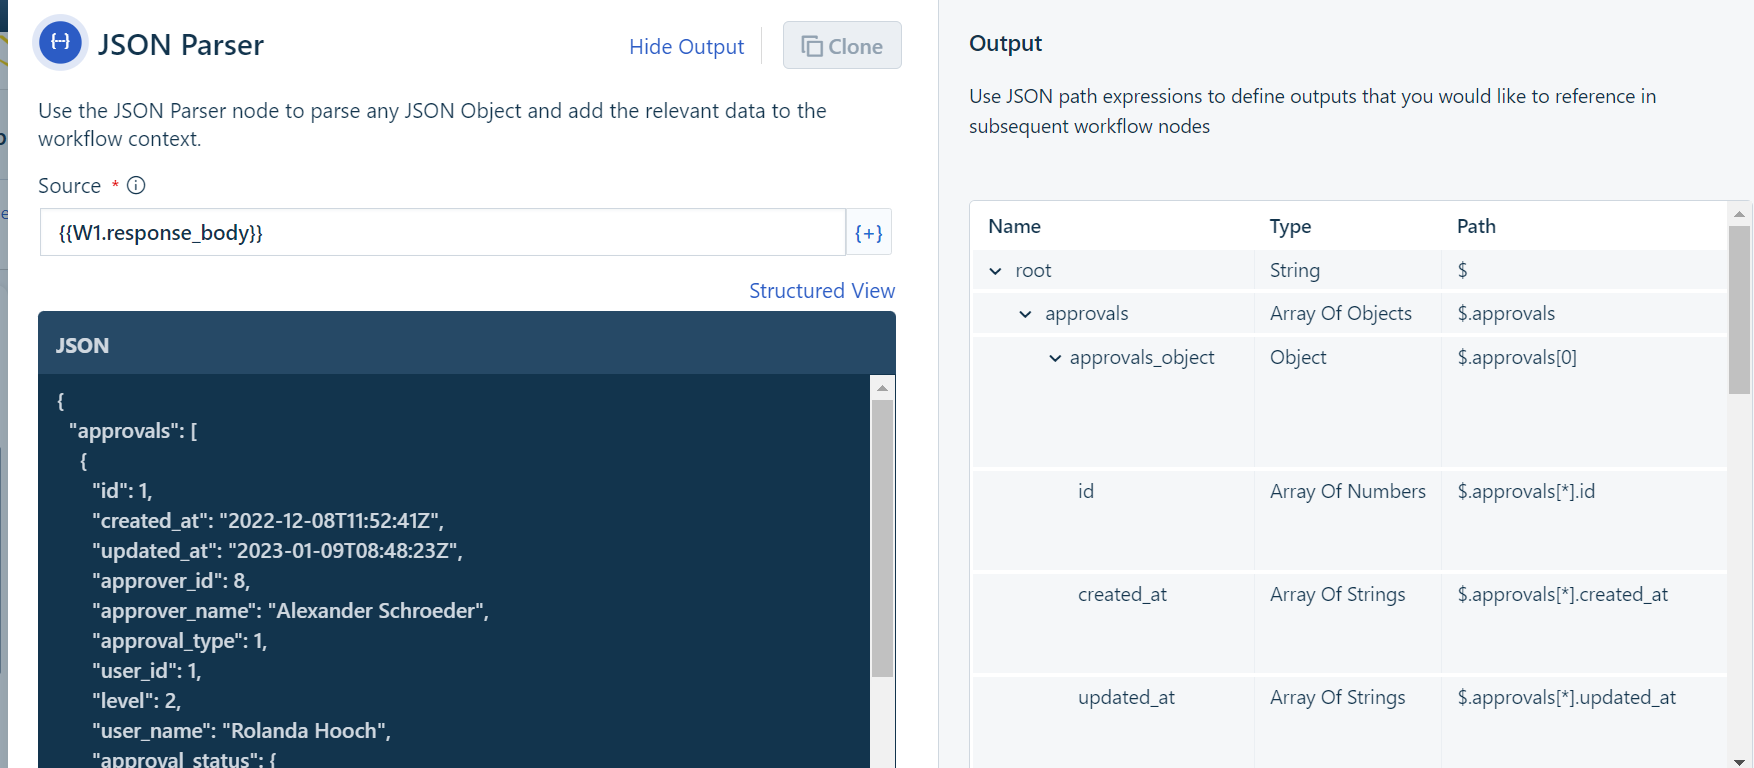1754x768 pixels.
Task: Click the "approver_name" line in JSON
Action: click(x=290, y=610)
